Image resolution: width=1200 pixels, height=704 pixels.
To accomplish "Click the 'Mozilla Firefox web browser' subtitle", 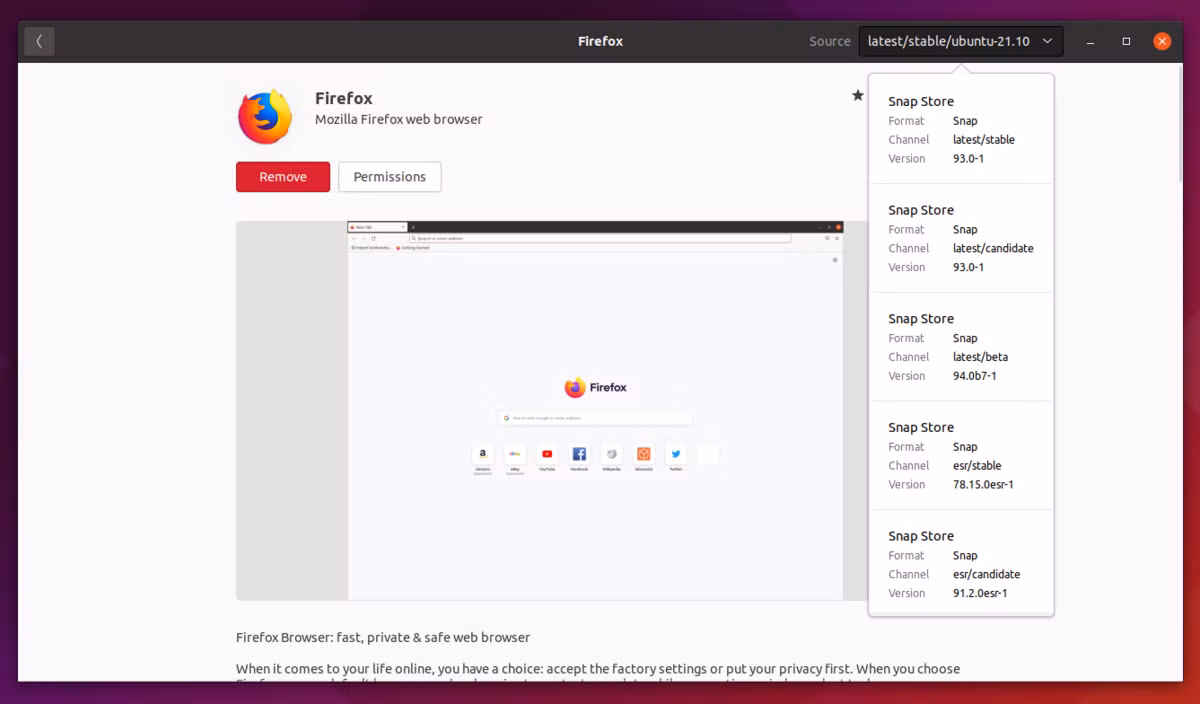I will [x=399, y=119].
